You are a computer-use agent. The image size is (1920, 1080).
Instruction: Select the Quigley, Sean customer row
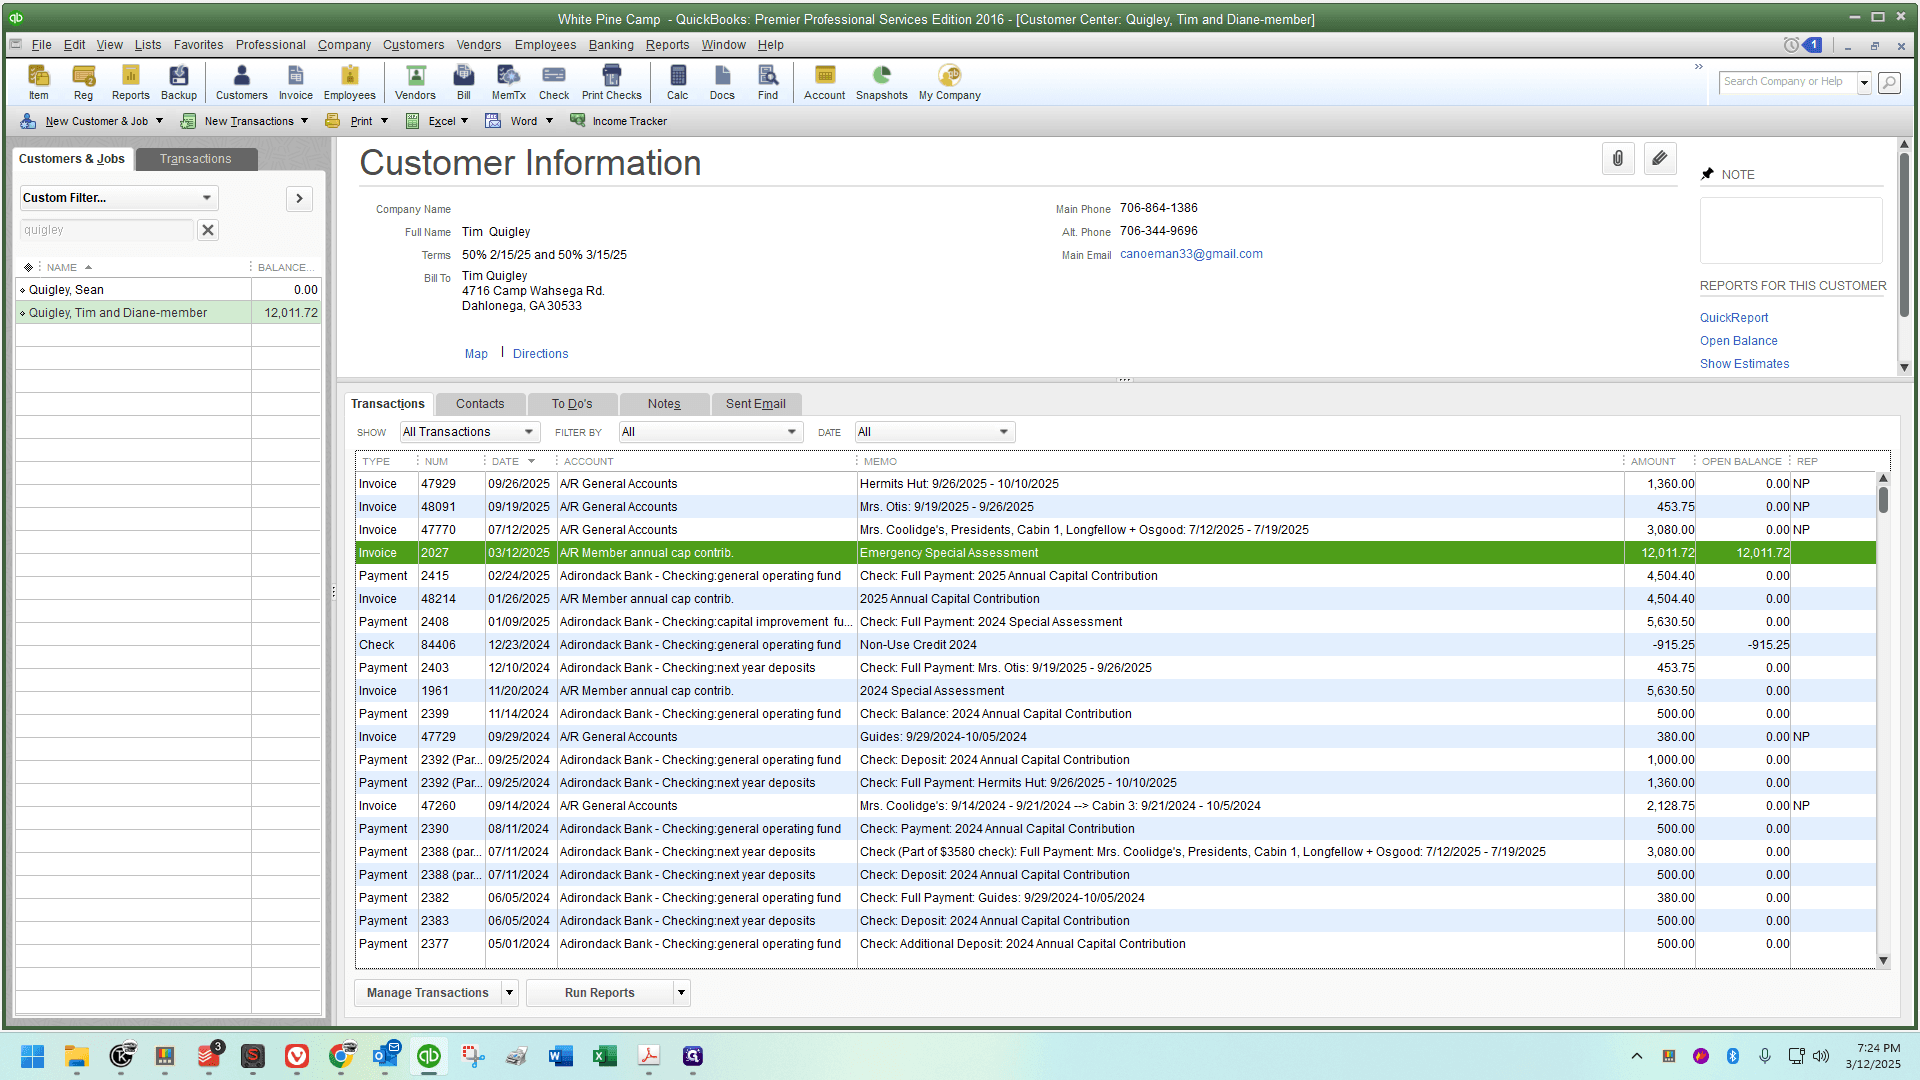pos(168,290)
